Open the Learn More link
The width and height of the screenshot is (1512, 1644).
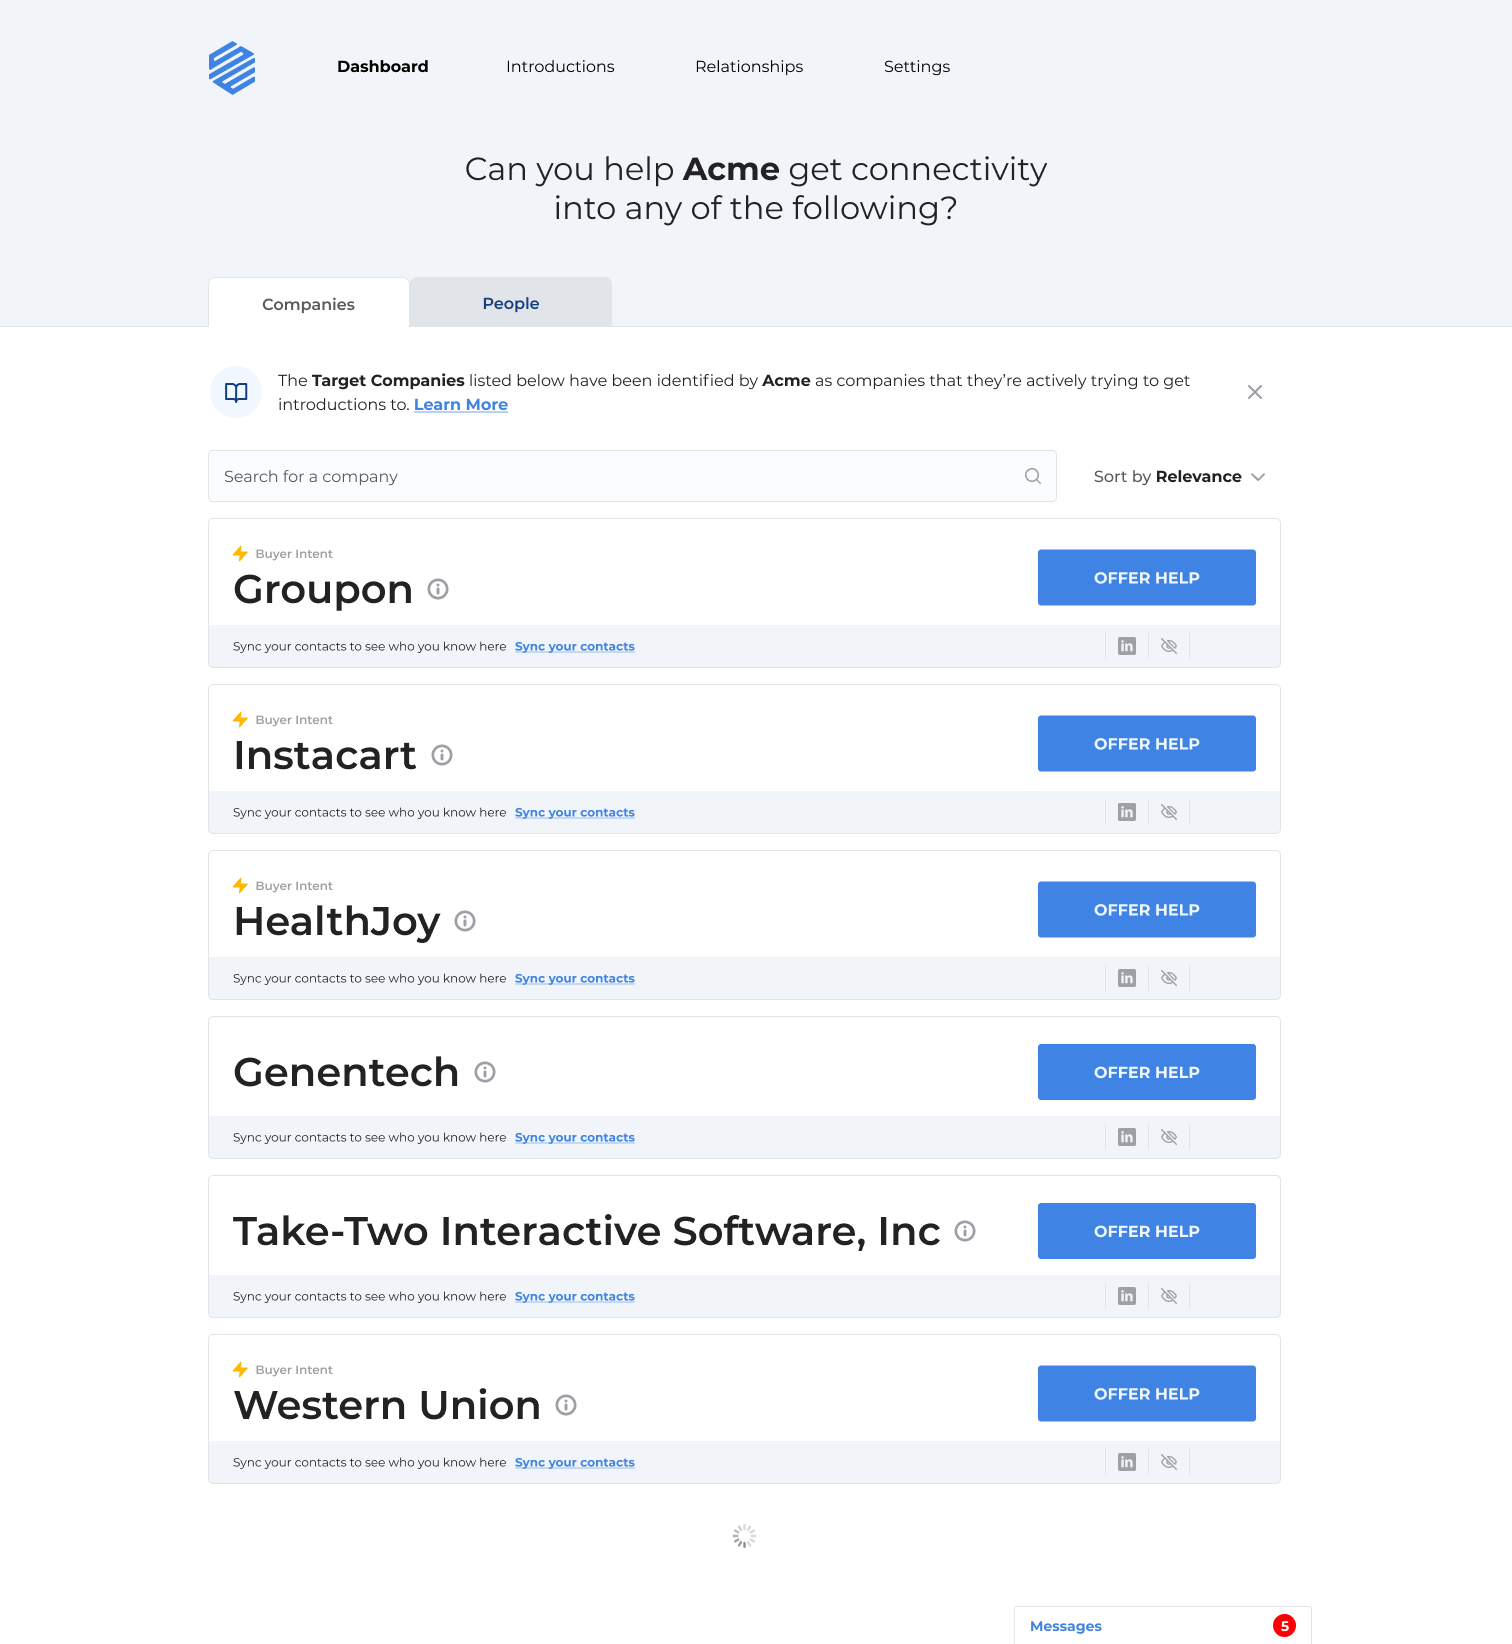[461, 405]
